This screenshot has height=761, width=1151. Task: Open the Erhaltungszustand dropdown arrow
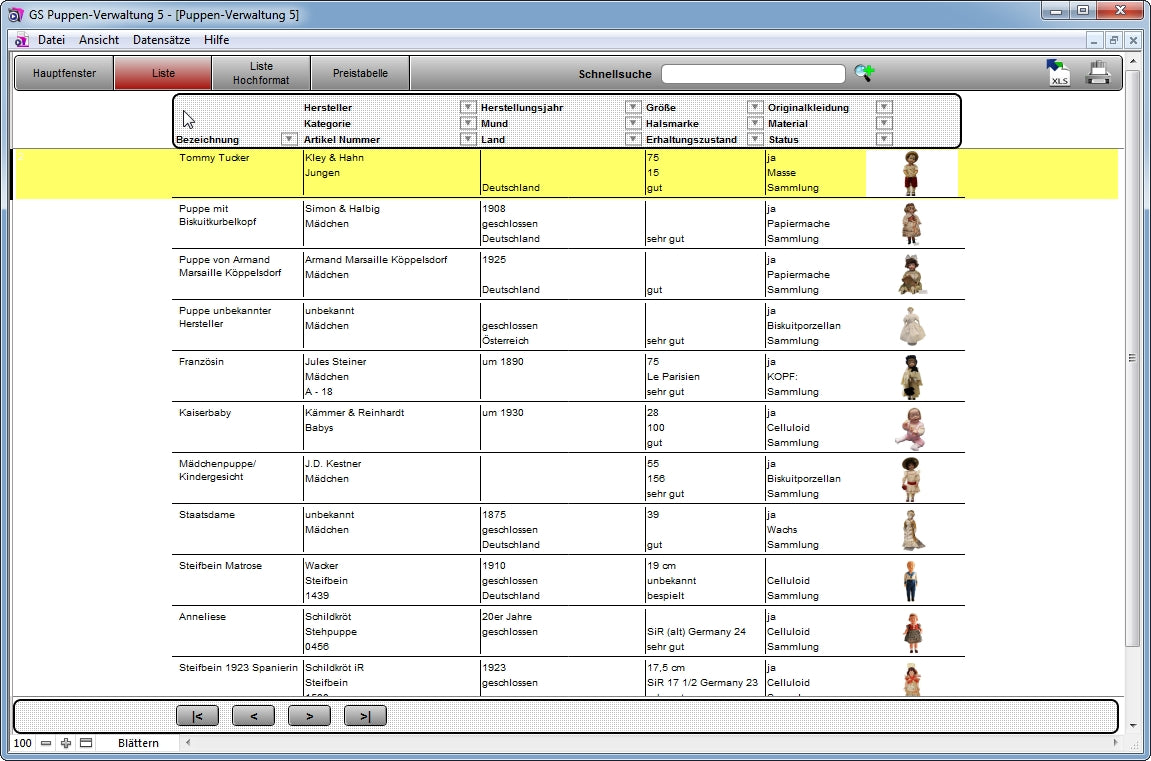coord(755,139)
